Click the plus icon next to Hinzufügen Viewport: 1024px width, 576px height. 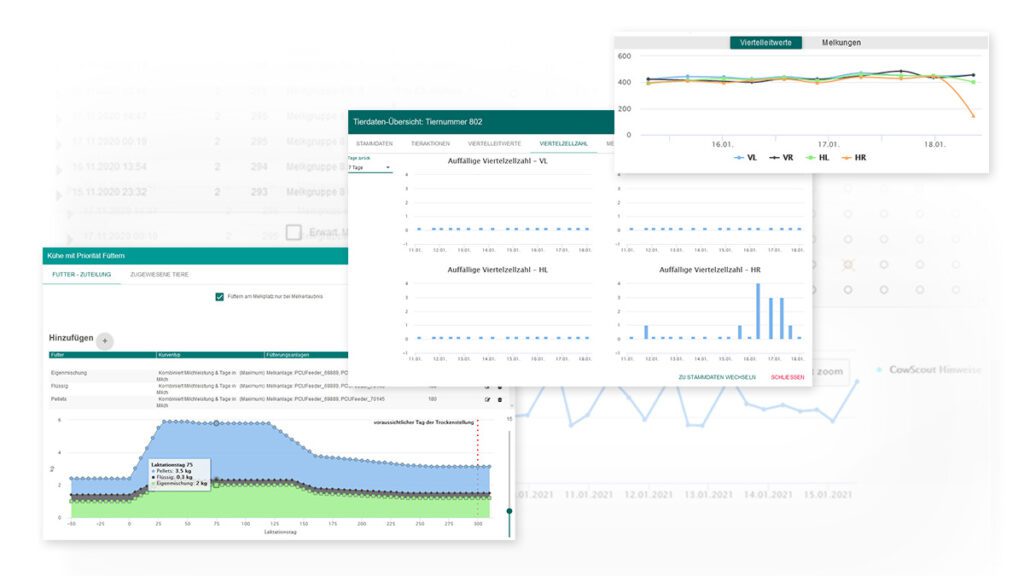click(104, 340)
